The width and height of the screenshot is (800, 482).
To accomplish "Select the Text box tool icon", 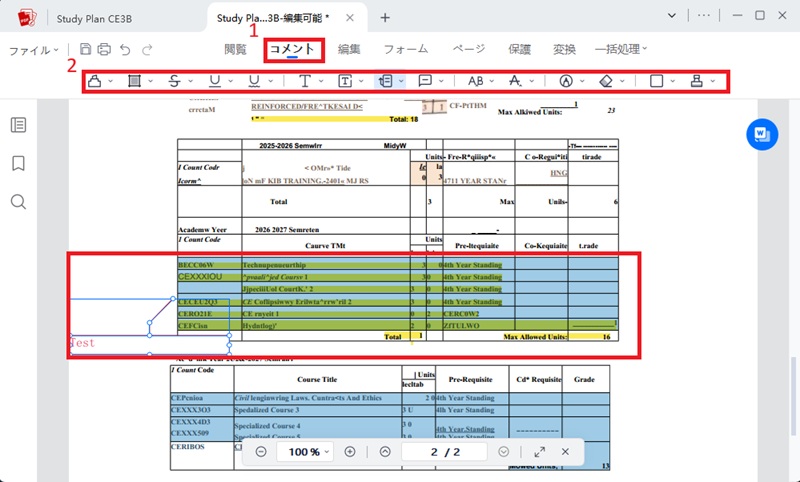I will coord(345,81).
